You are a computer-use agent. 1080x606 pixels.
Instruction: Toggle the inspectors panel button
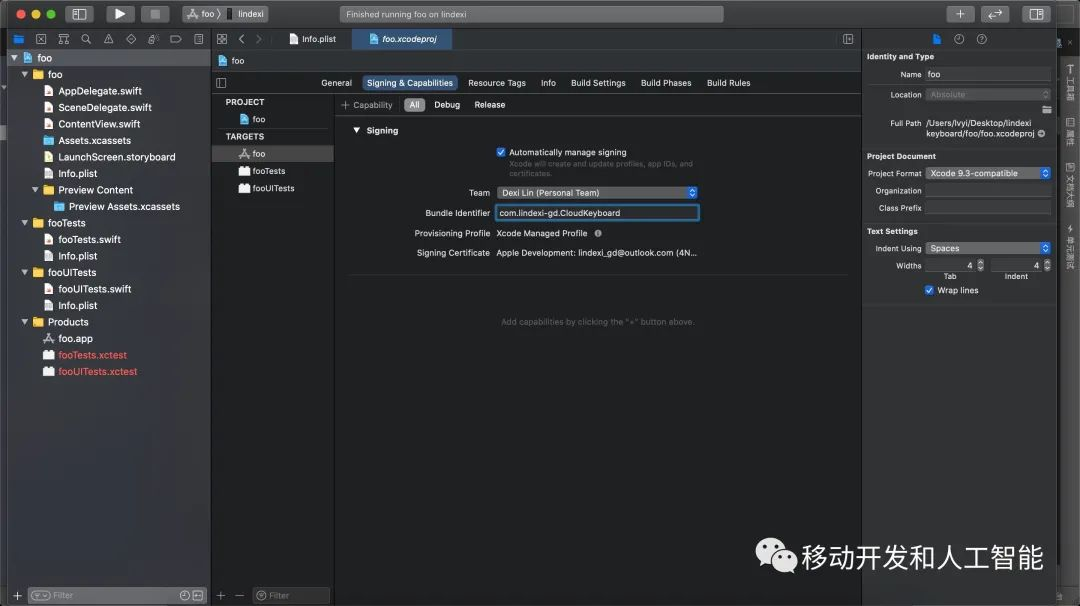point(1036,14)
